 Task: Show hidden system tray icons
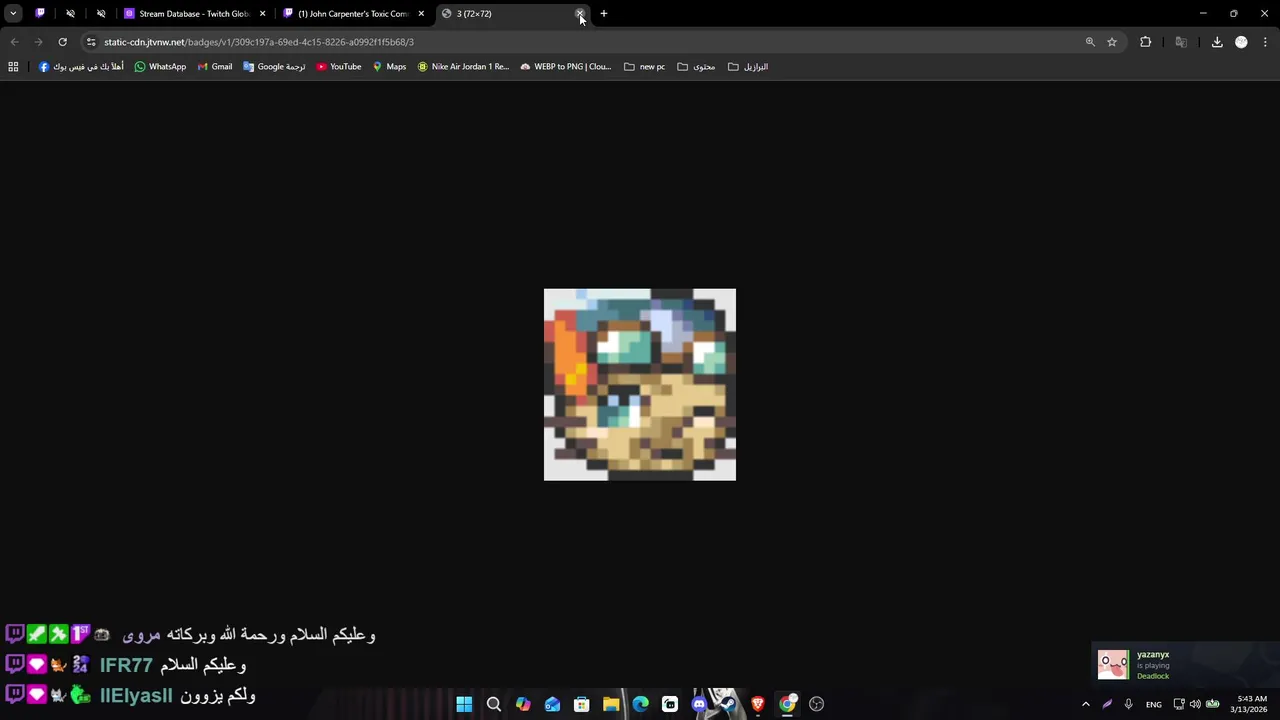pyautogui.click(x=1086, y=704)
